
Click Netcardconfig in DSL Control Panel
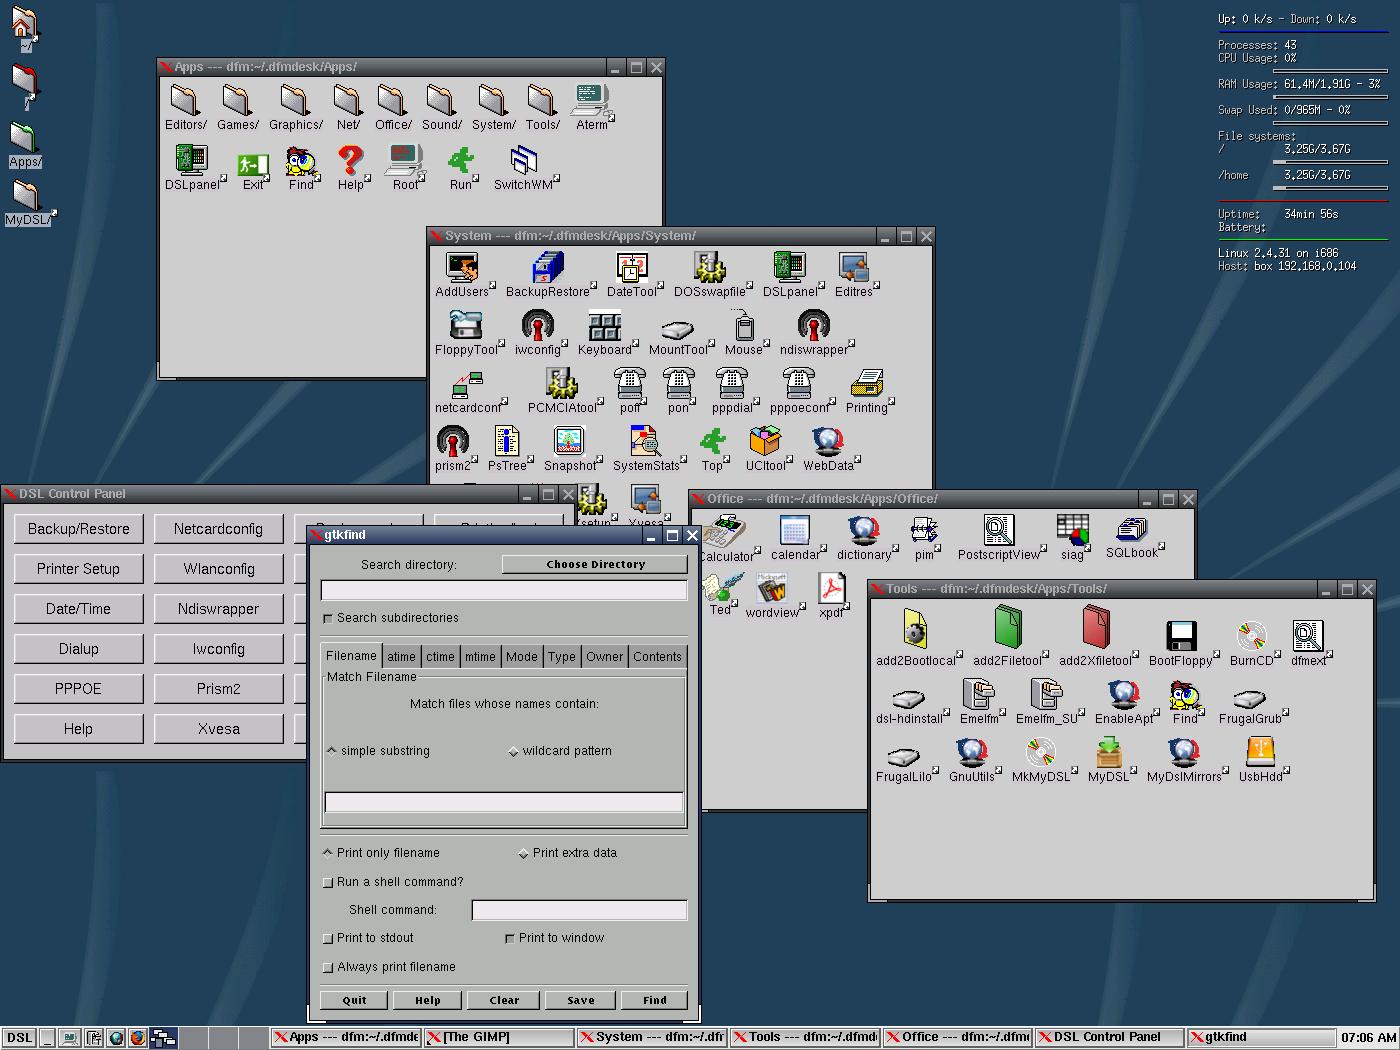pos(218,529)
